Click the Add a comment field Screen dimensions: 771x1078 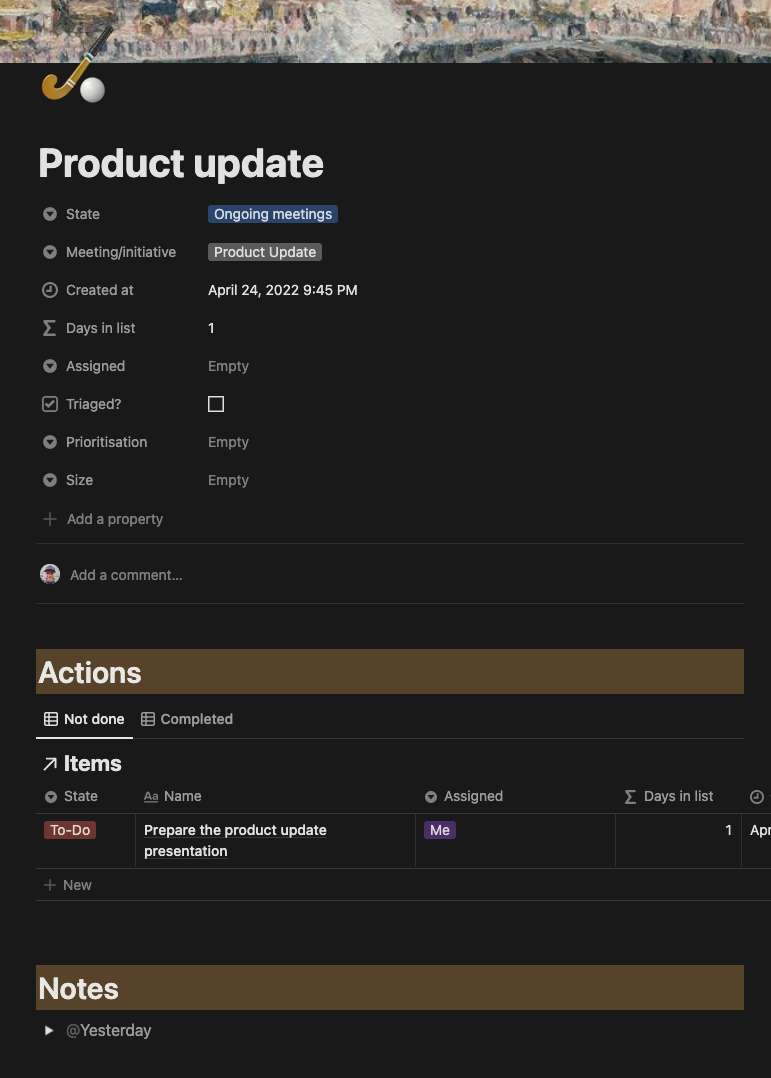(126, 575)
